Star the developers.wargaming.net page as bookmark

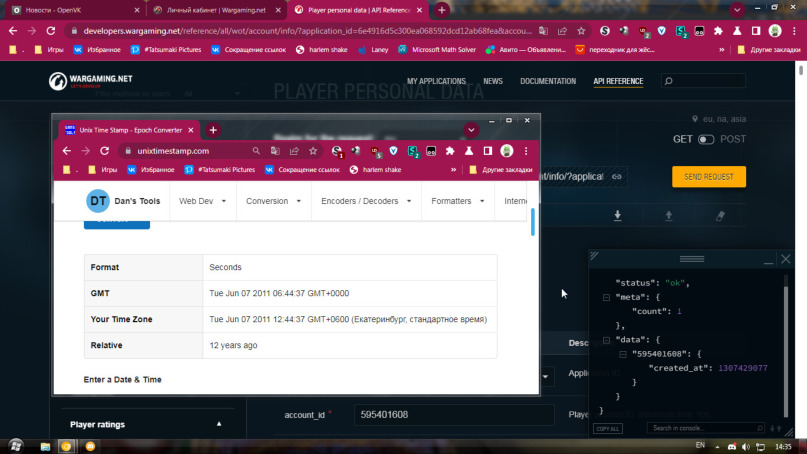click(x=581, y=31)
